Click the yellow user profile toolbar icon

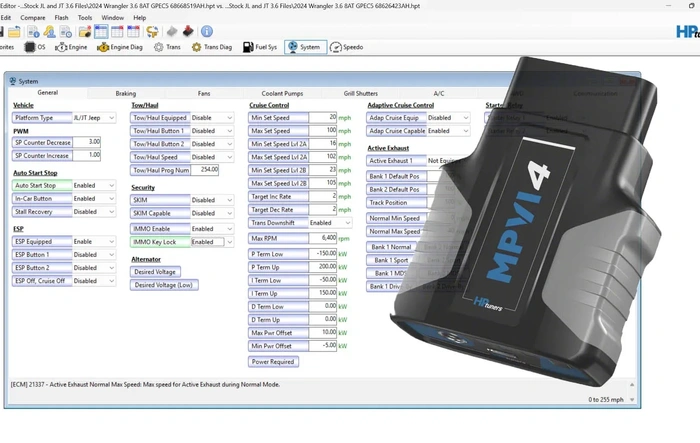50,32
